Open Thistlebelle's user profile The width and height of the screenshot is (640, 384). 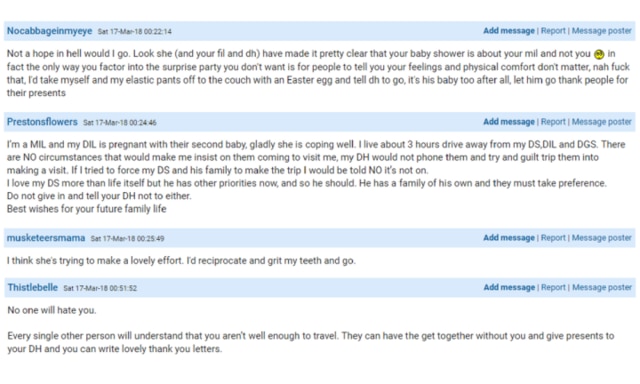click(x=33, y=287)
